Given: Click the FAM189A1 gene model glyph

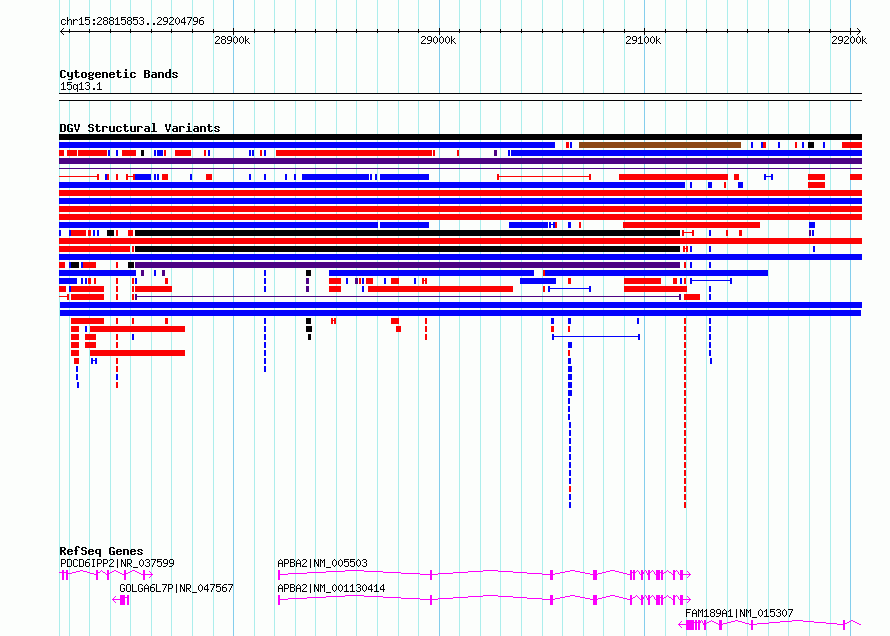Looking at the screenshot, I should [x=770, y=625].
